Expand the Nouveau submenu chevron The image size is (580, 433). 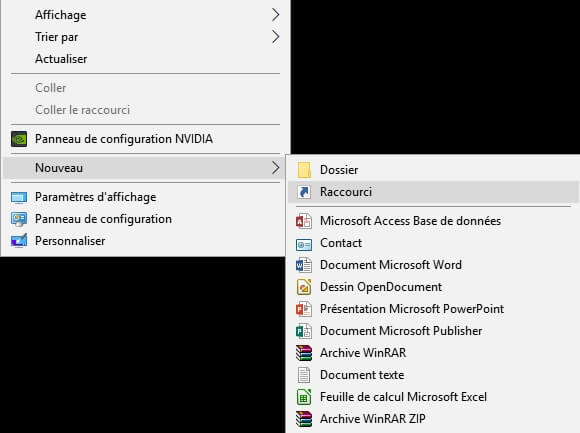(276, 168)
